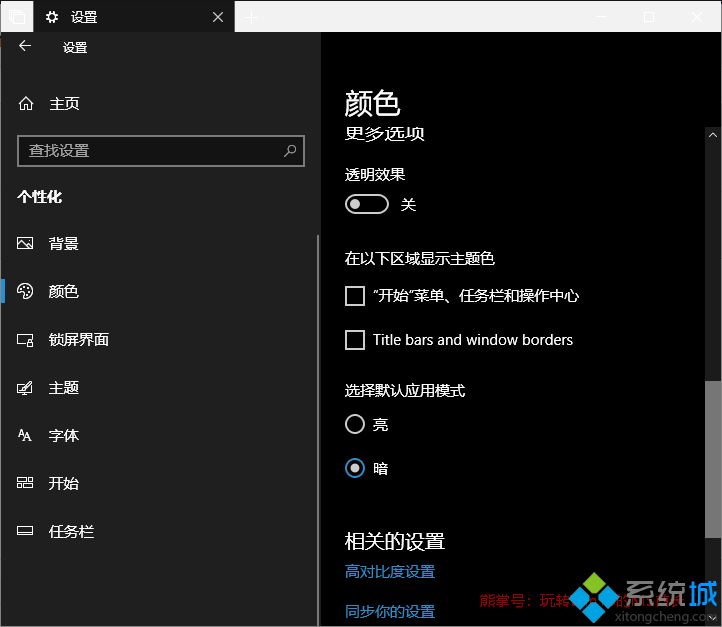
Task: Check "开始"菜单、任务栏和操作中心 checkbox
Action: coord(355,296)
